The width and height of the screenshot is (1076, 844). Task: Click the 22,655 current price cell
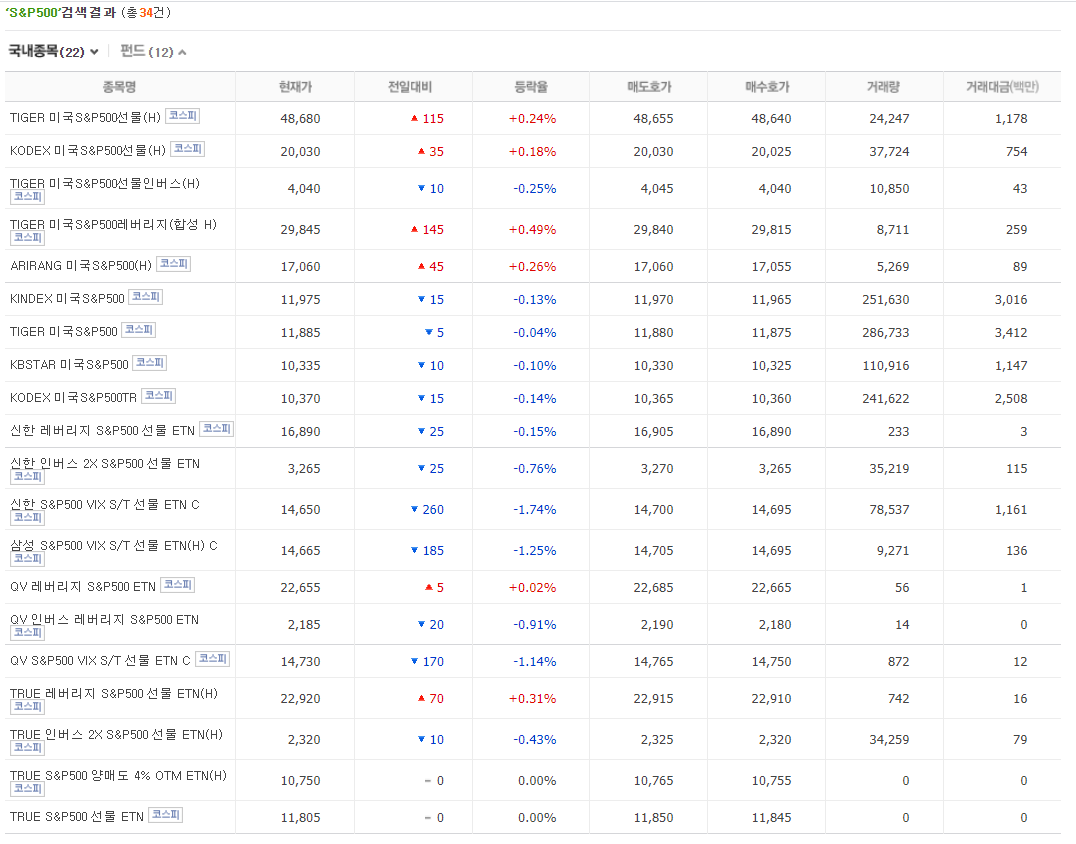click(300, 588)
